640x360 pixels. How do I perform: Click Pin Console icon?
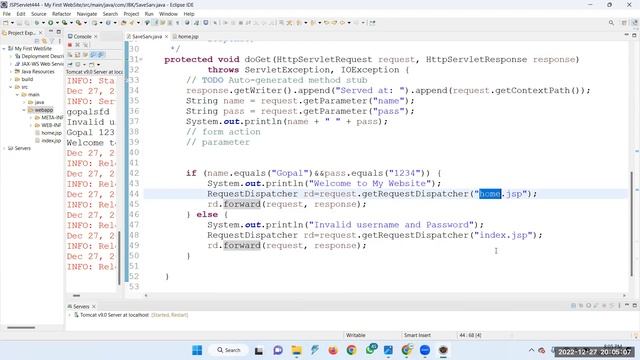70,64
